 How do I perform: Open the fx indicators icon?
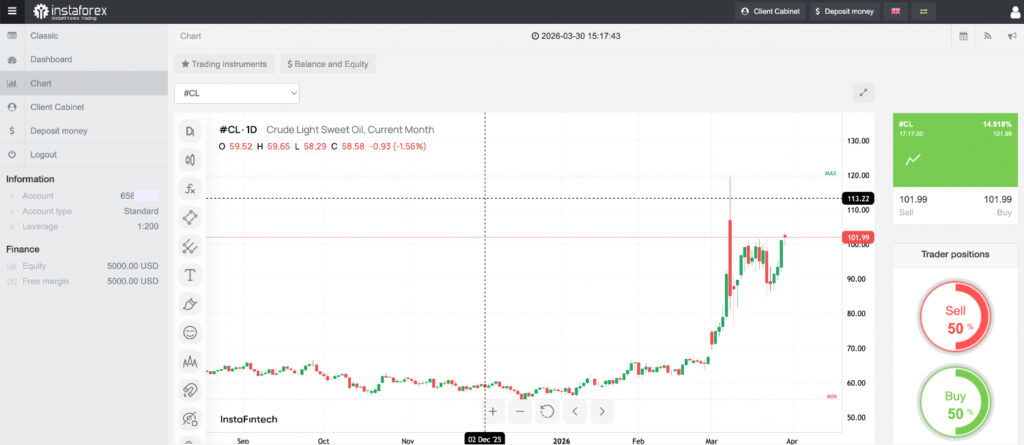190,189
